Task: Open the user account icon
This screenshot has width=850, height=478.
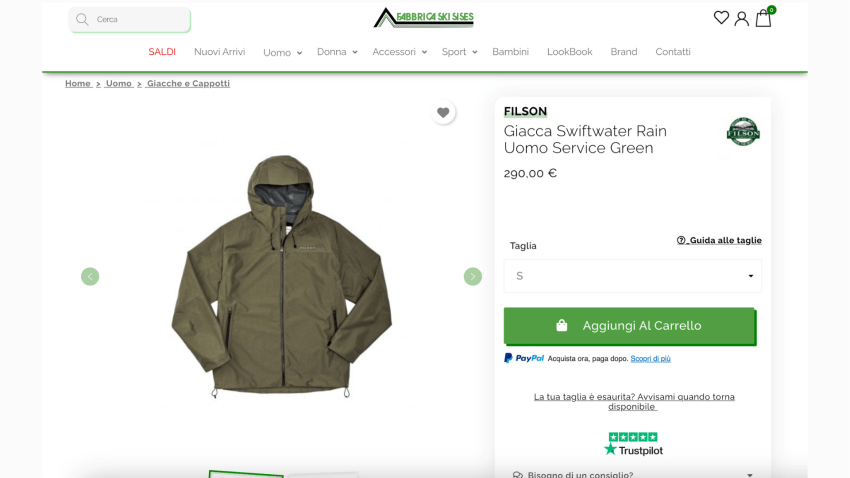Action: [742, 19]
